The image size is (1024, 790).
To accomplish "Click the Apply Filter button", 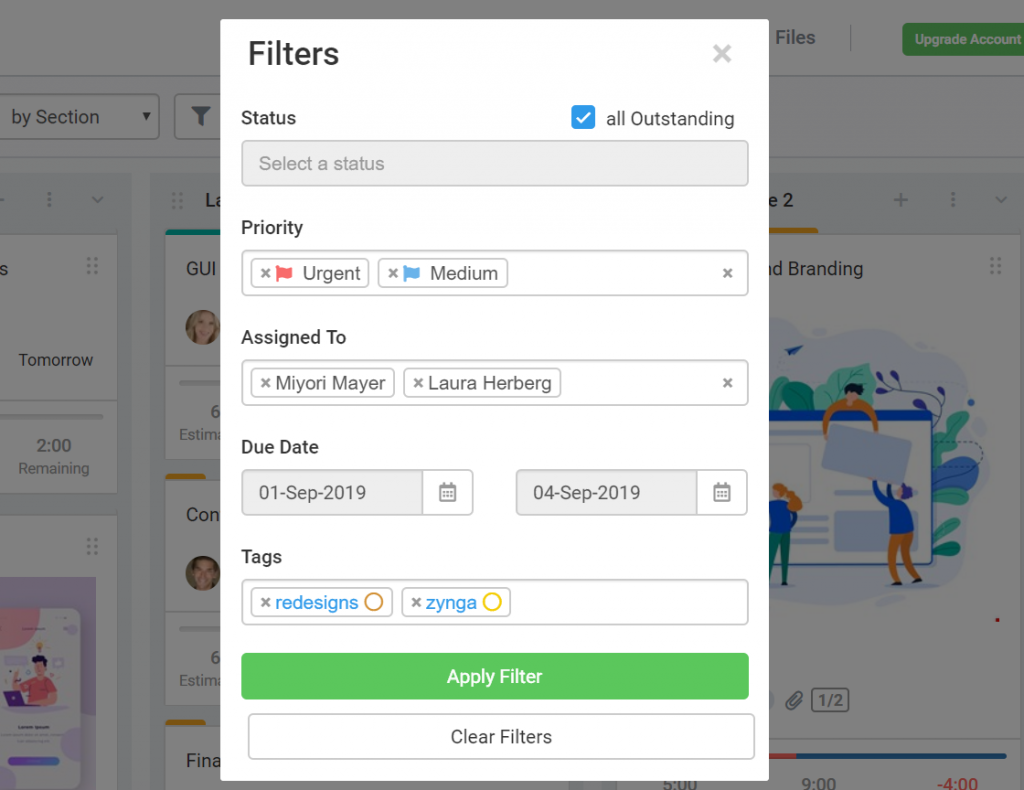I will click(494, 676).
